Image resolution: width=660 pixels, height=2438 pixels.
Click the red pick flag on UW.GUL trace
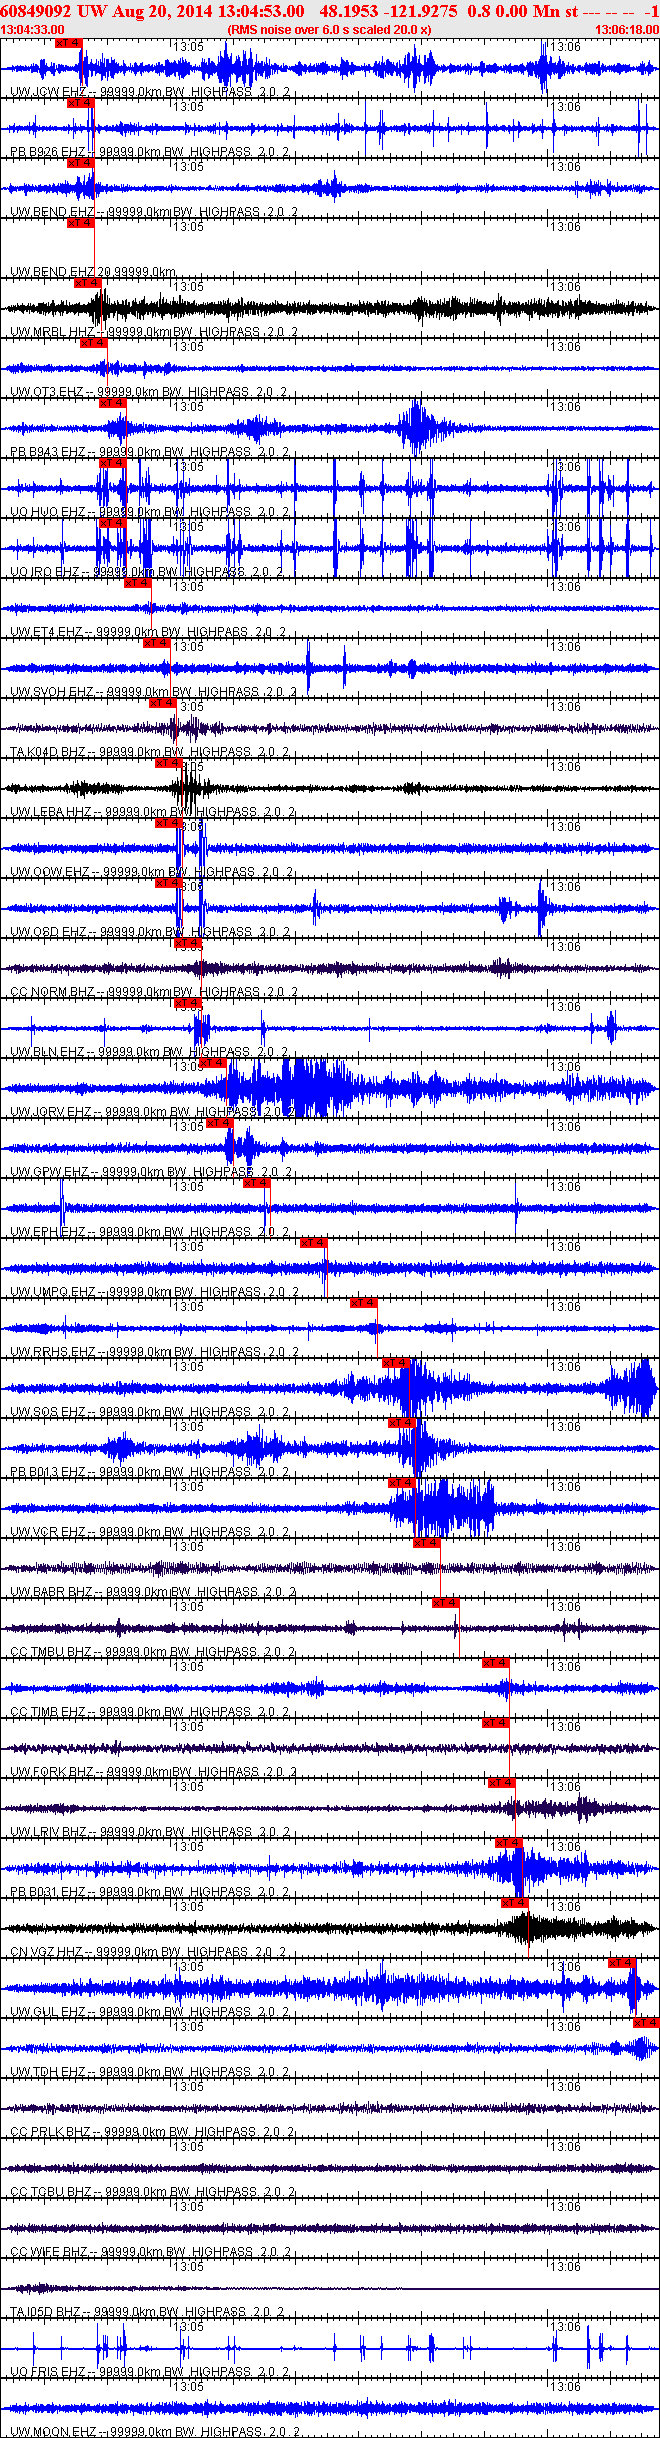[x=622, y=1963]
